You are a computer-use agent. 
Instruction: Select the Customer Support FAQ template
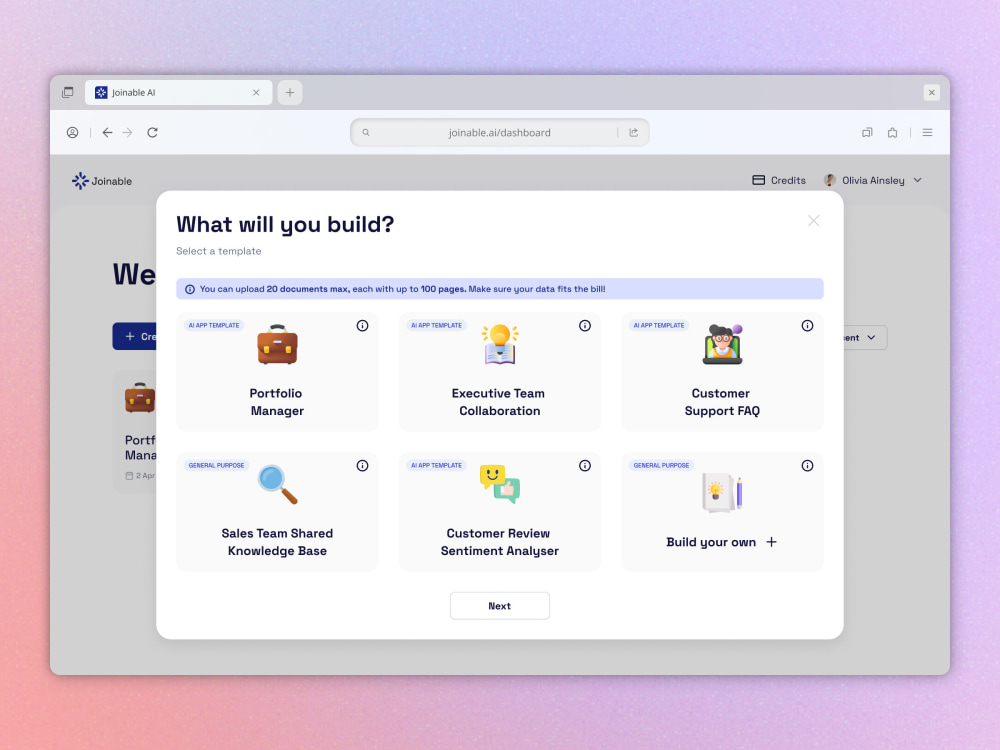coord(722,372)
